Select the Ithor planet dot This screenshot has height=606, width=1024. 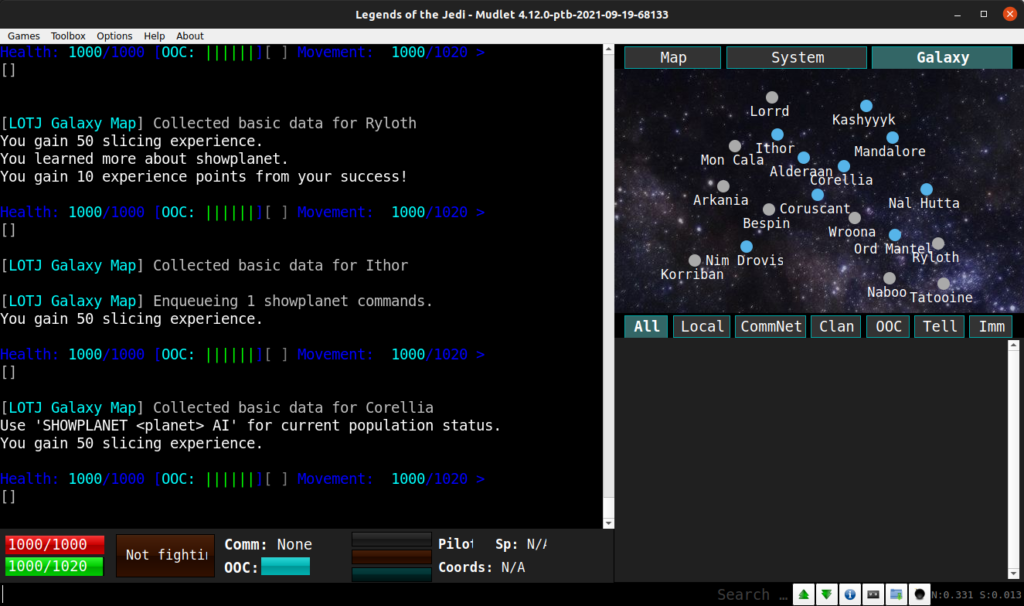coord(777,135)
